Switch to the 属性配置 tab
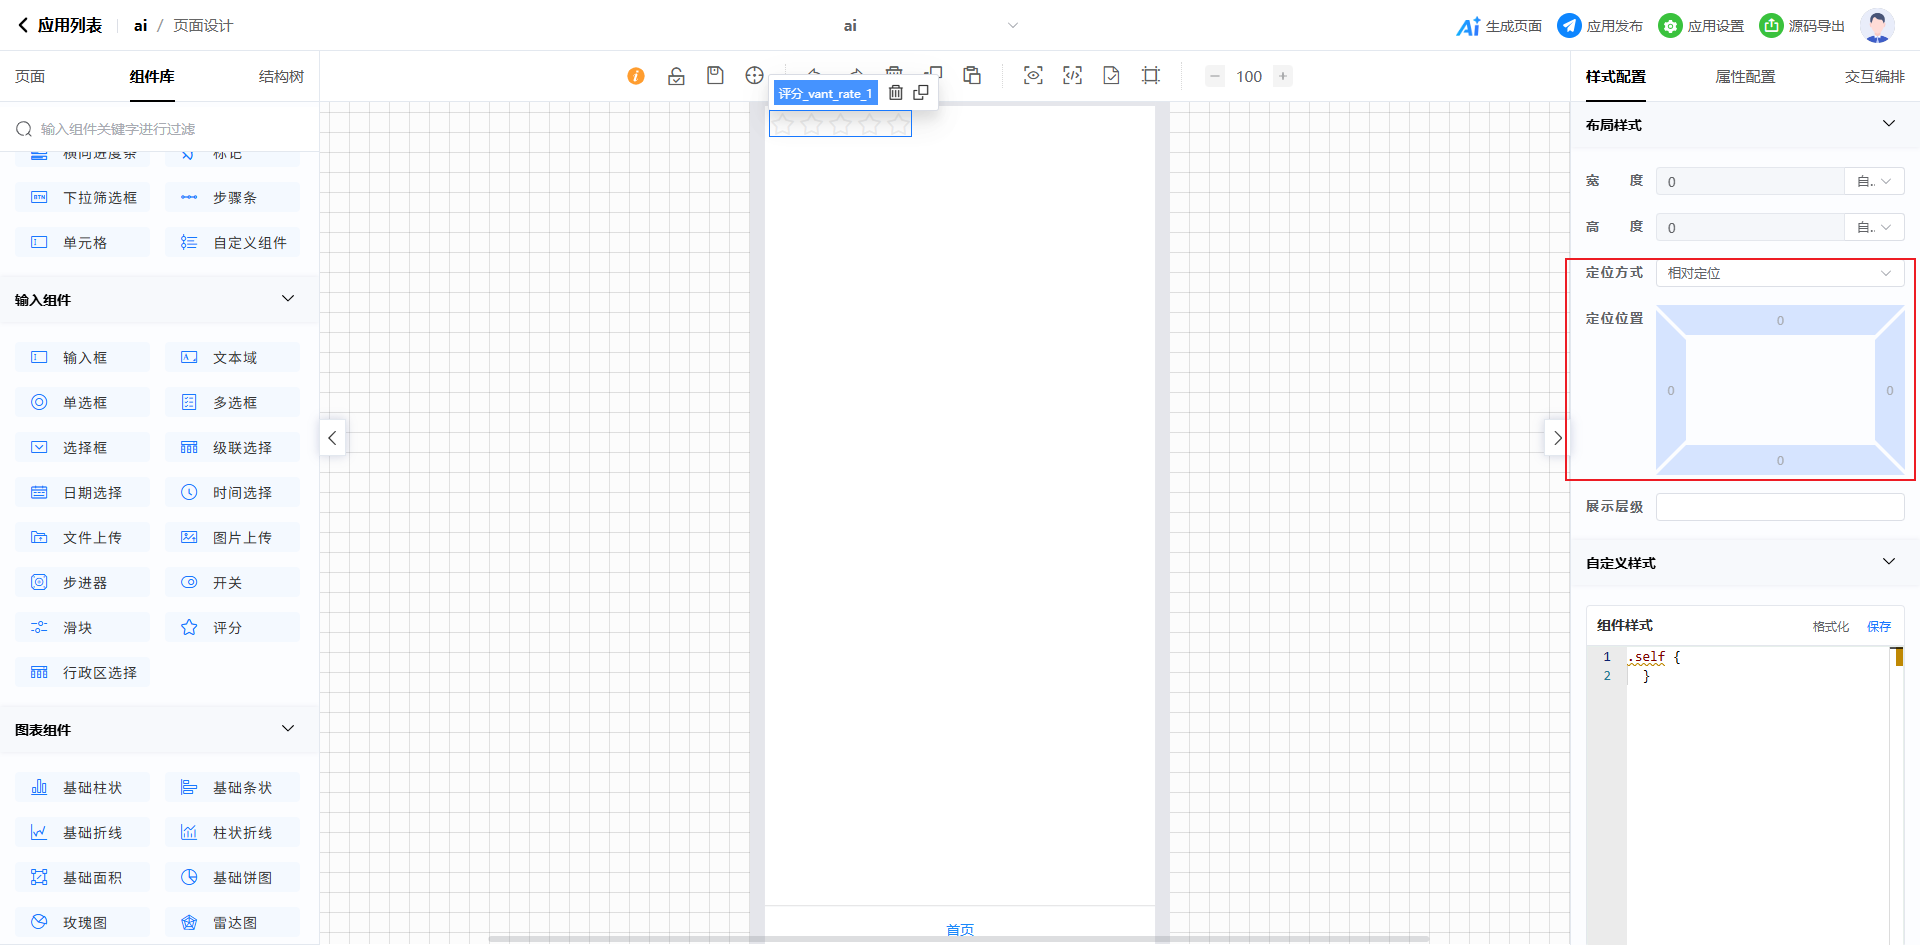This screenshot has height=945, width=1920. pyautogui.click(x=1745, y=77)
